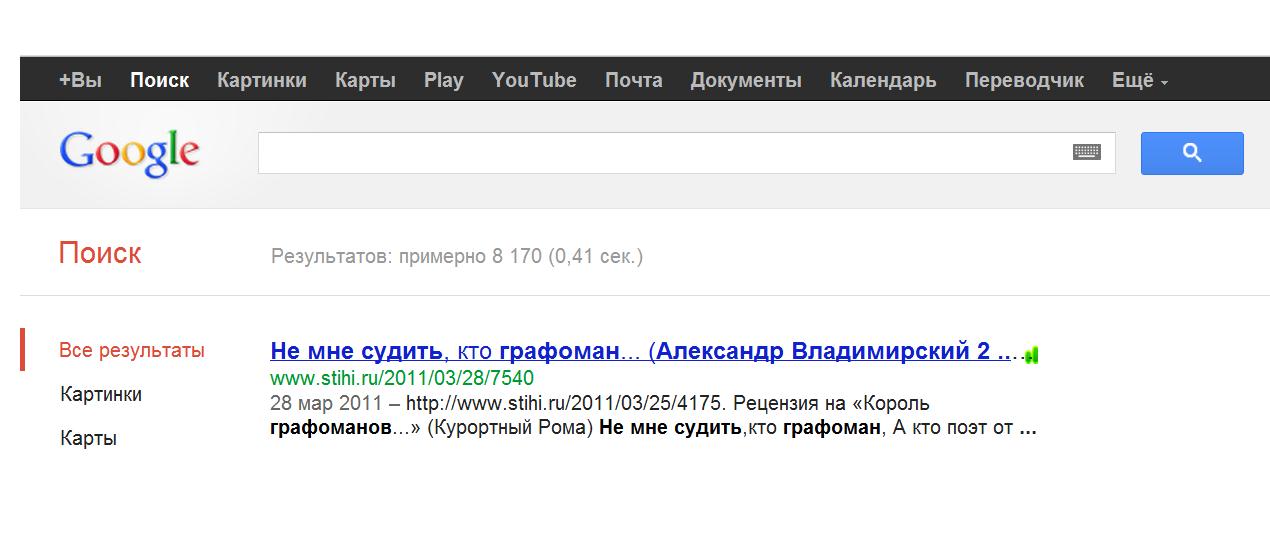Image resolution: width=1270 pixels, height=540 pixels.
Task: Open Play in the top bar
Action: tap(443, 81)
